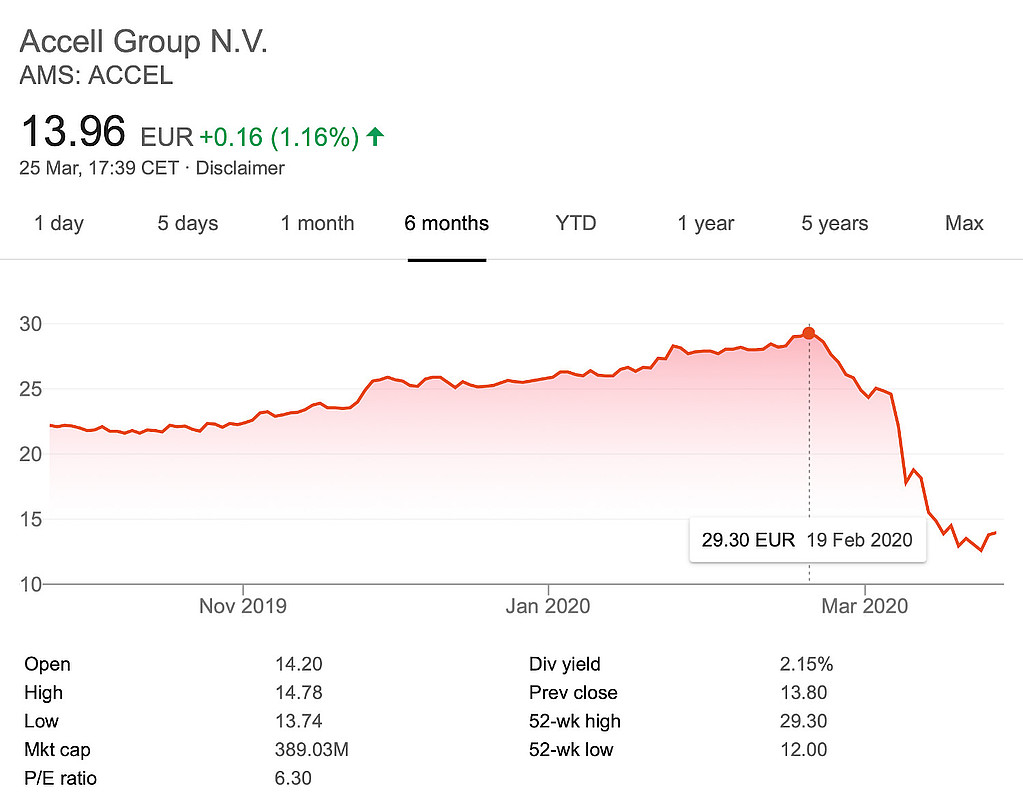Show the 1 year chart
Screen dimensions: 1023x803
click(705, 223)
